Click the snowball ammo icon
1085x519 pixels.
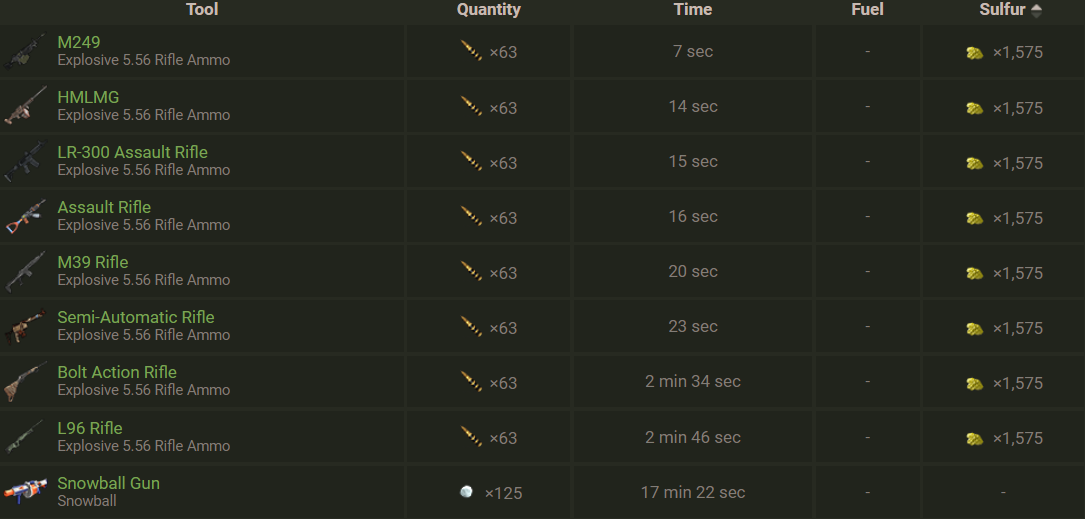466,492
